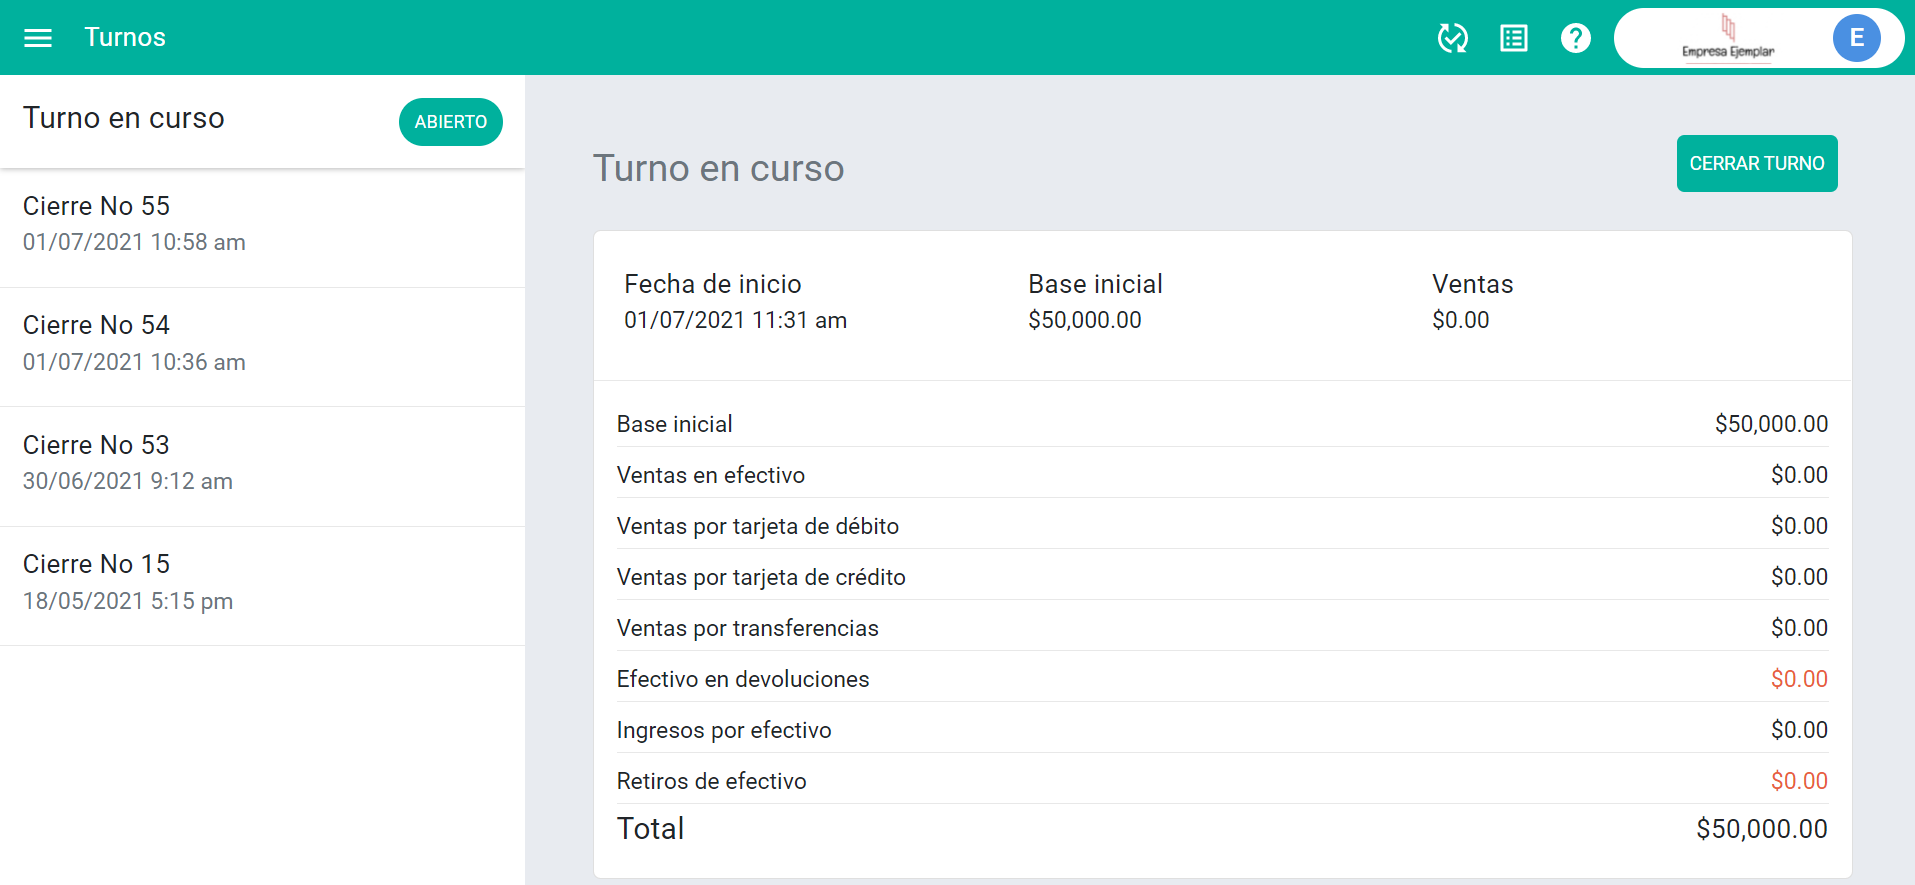Click the CERRAR TURNO button
Screen dimensions: 1915x885
1757,163
